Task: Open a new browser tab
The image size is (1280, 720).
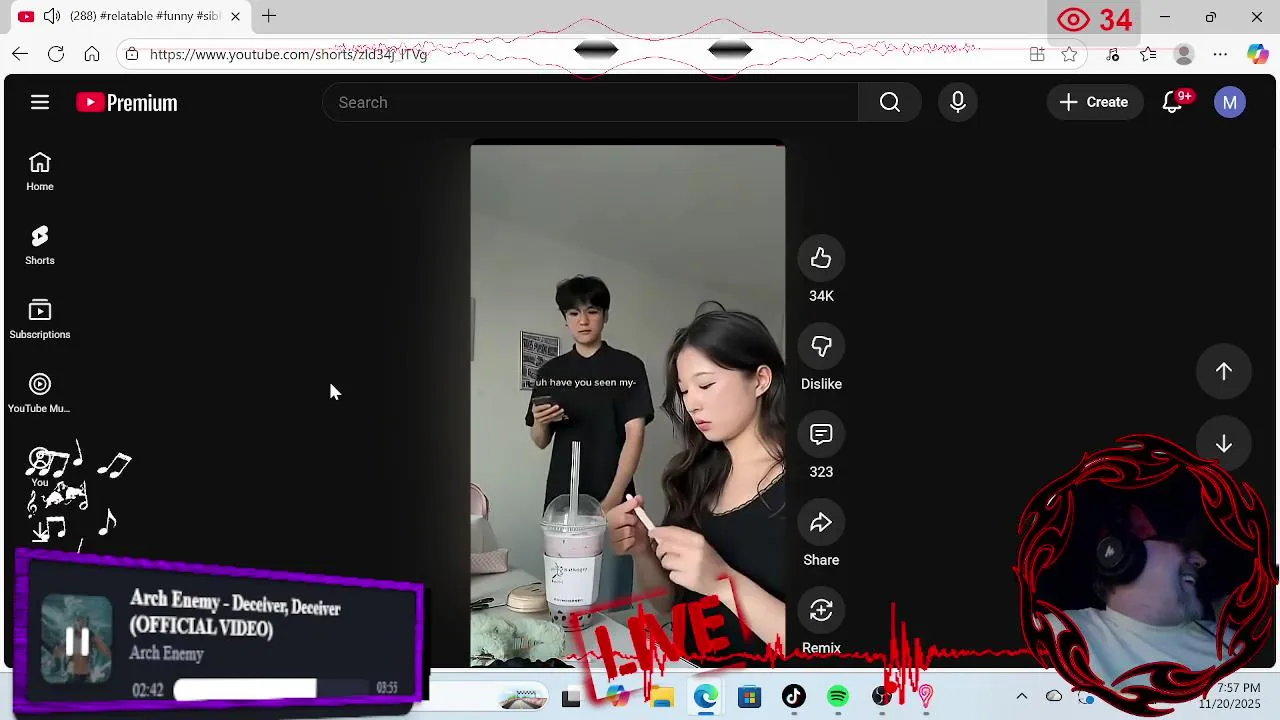Action: (x=269, y=16)
